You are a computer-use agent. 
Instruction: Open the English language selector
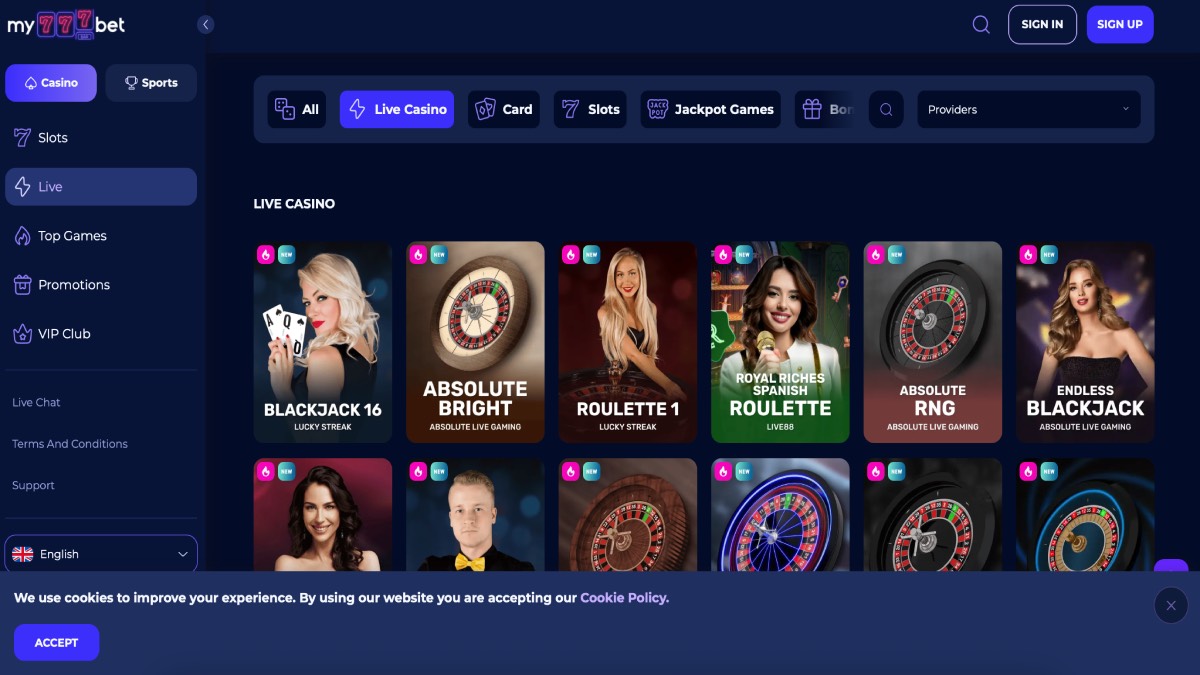click(101, 554)
